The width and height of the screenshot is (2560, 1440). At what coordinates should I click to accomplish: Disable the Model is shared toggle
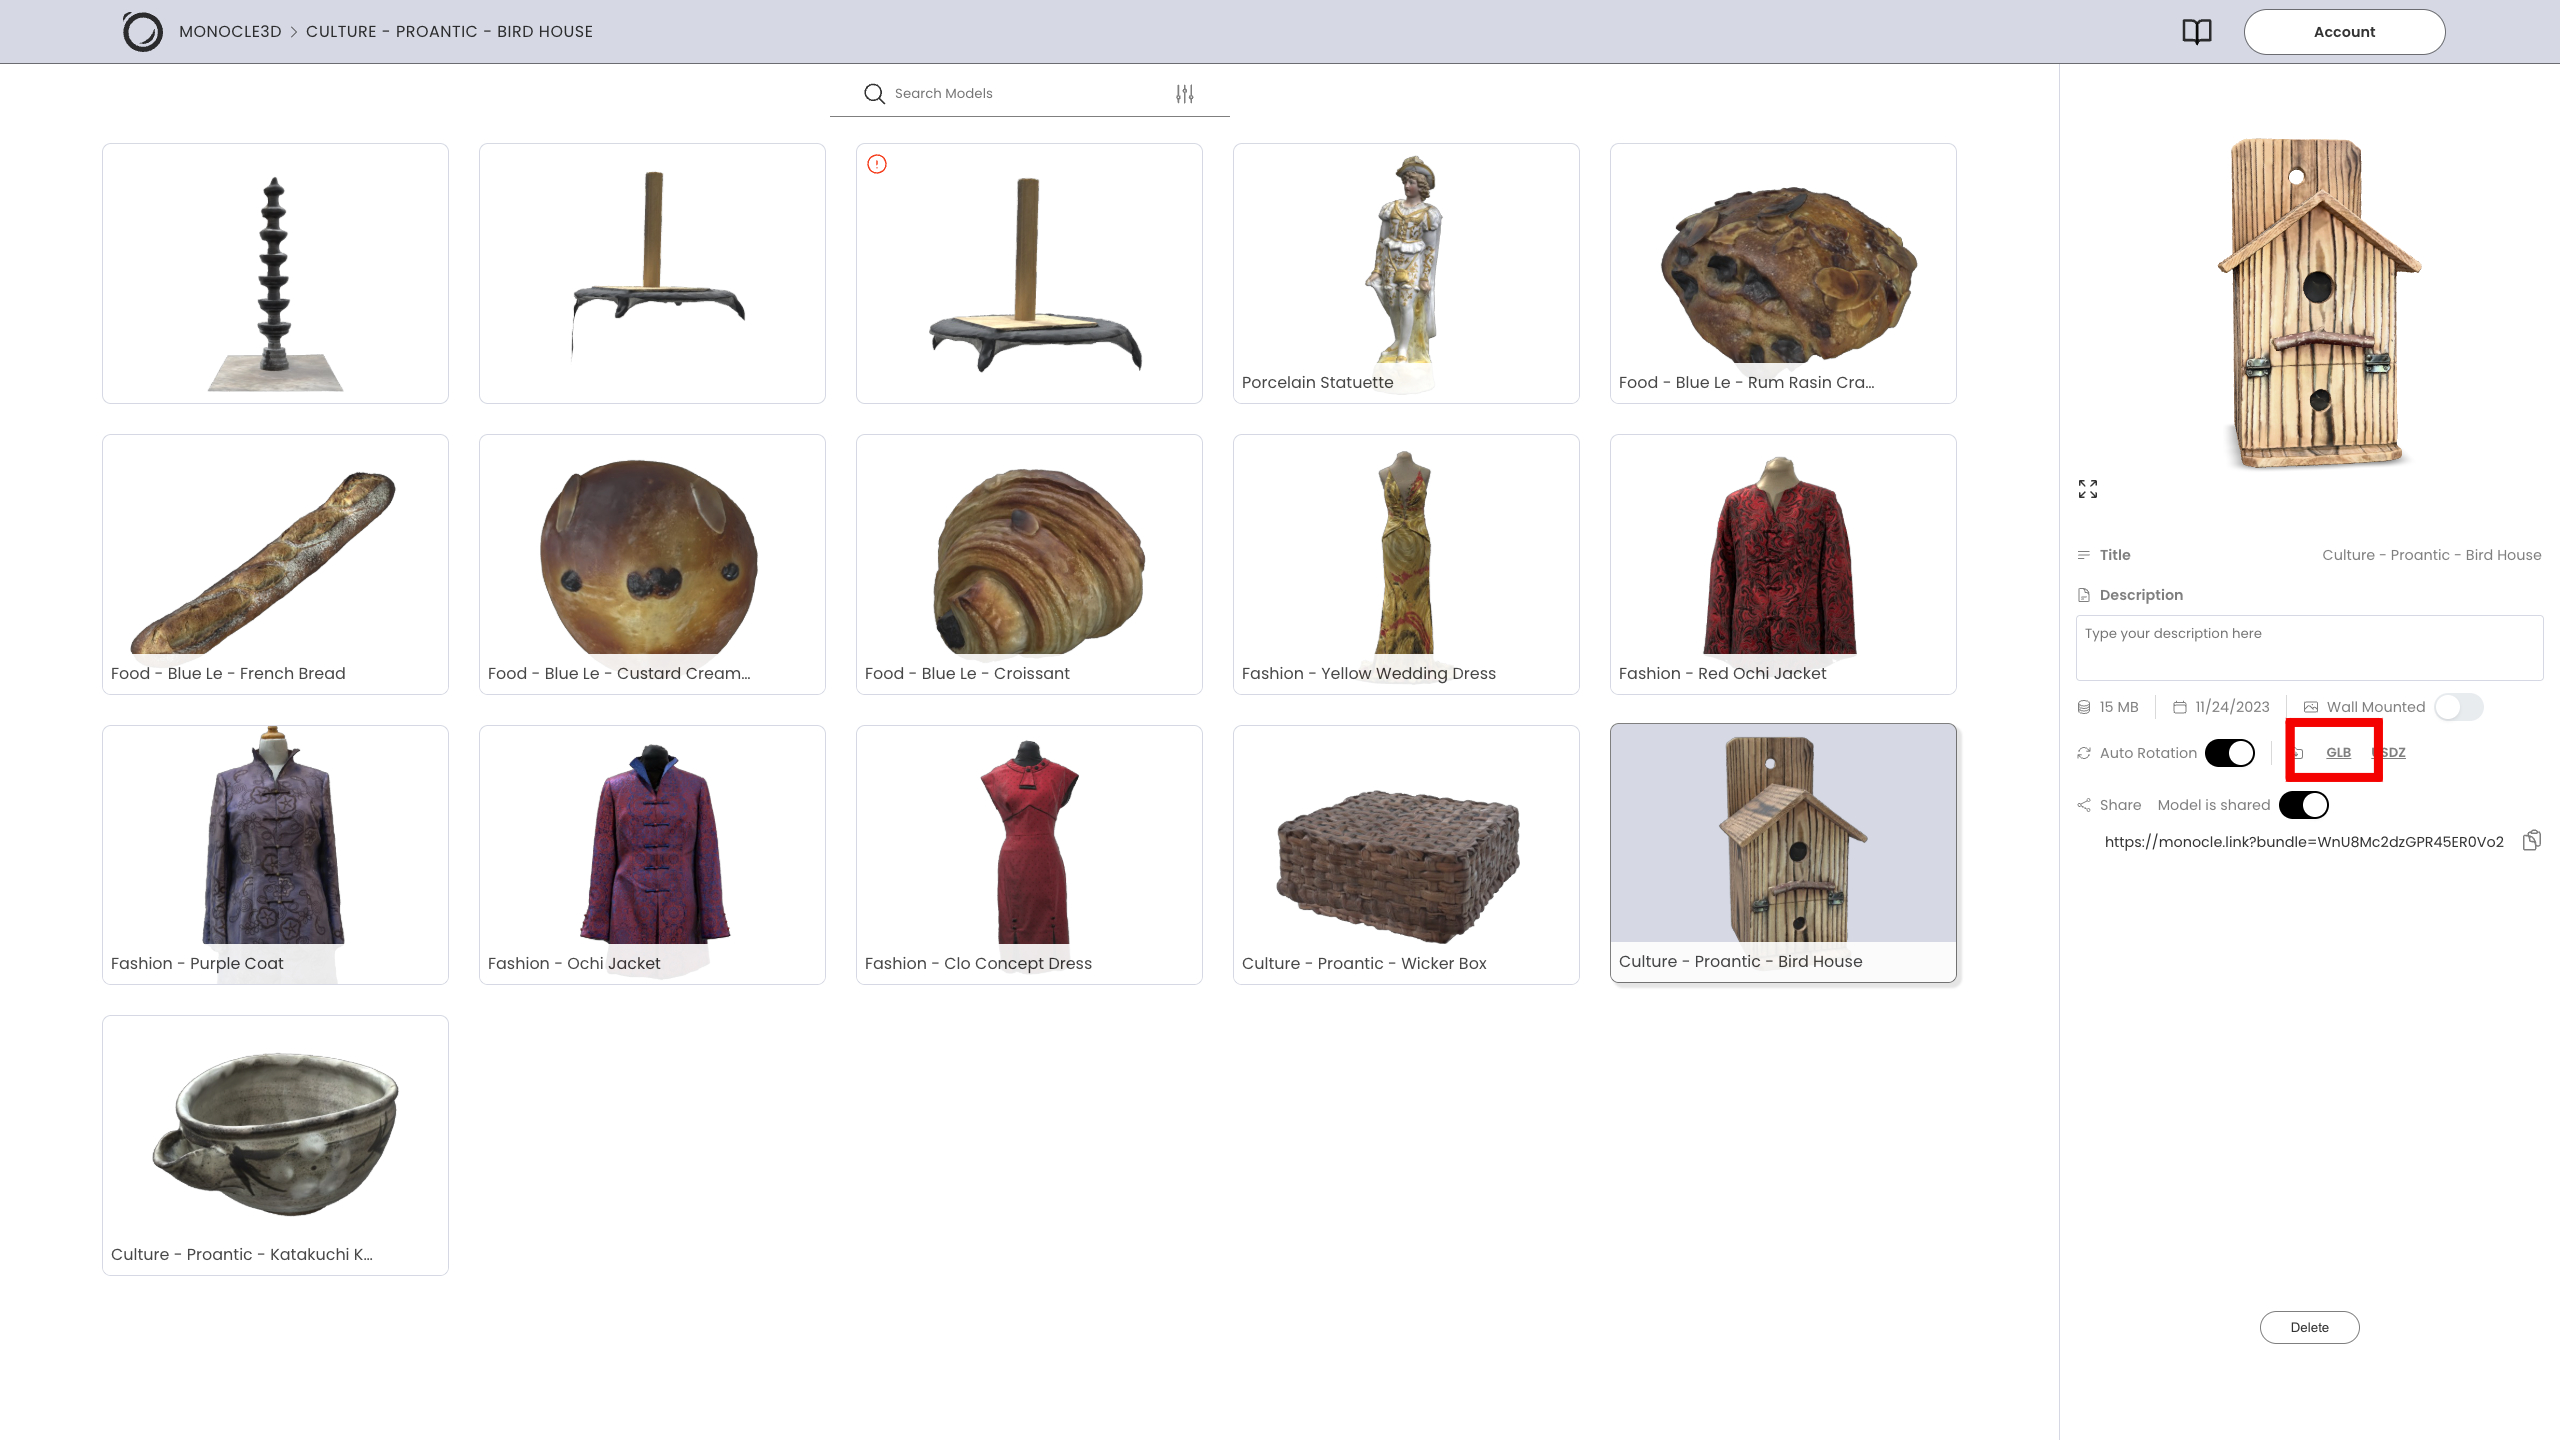point(2304,806)
